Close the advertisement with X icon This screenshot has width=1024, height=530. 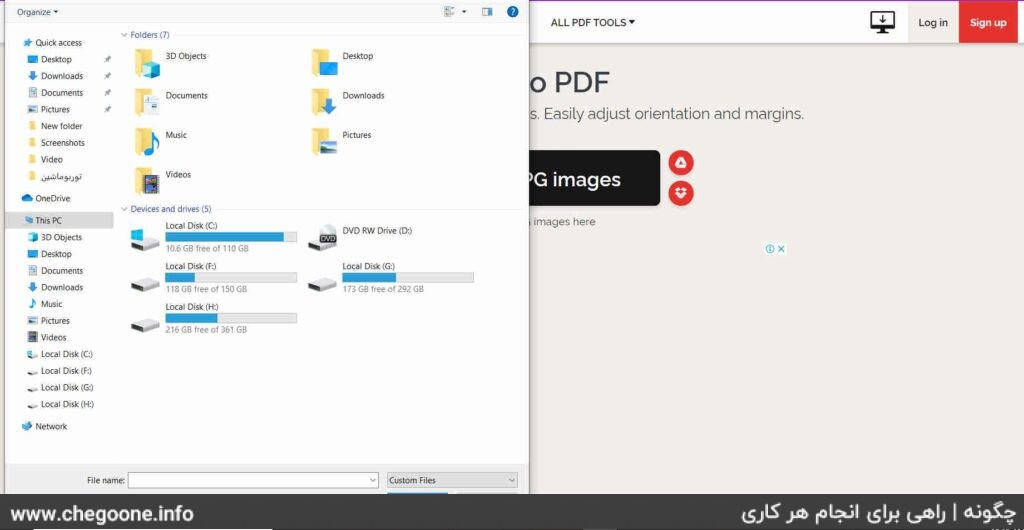[x=781, y=249]
